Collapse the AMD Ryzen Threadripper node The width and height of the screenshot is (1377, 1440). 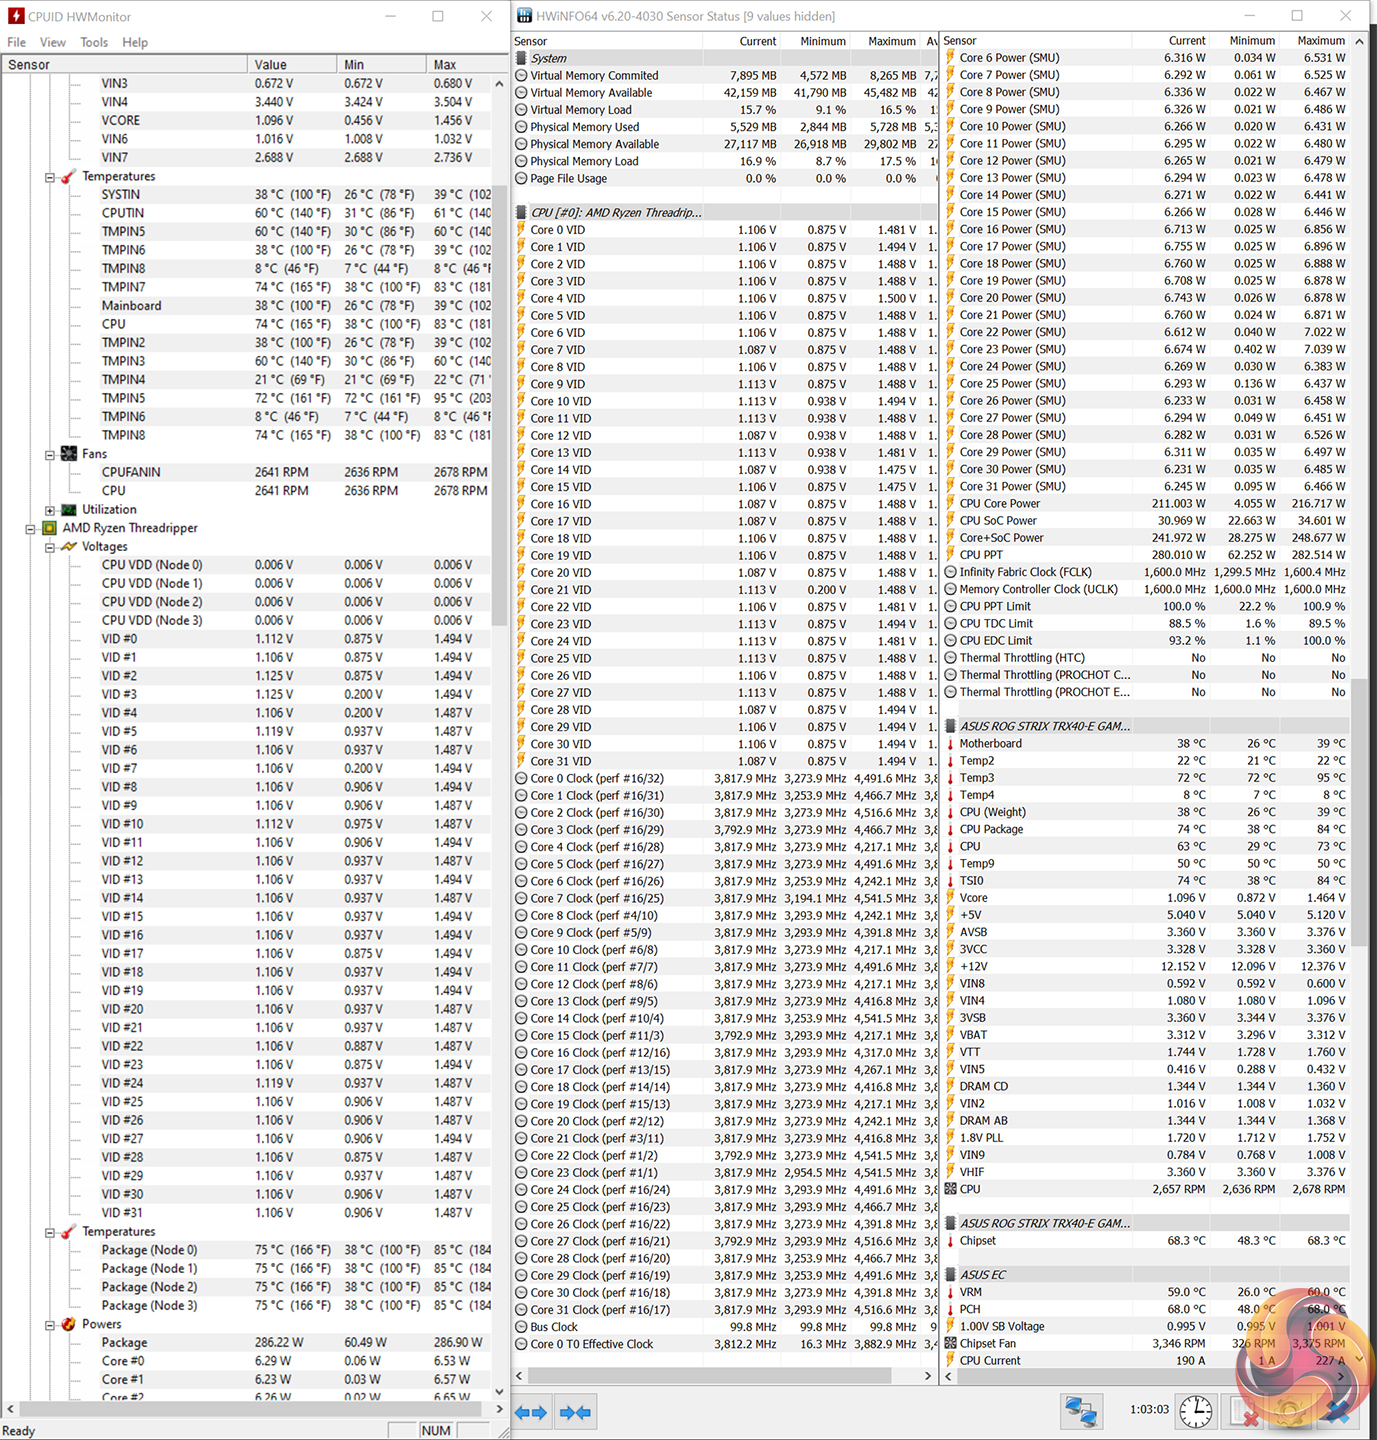click(x=30, y=528)
